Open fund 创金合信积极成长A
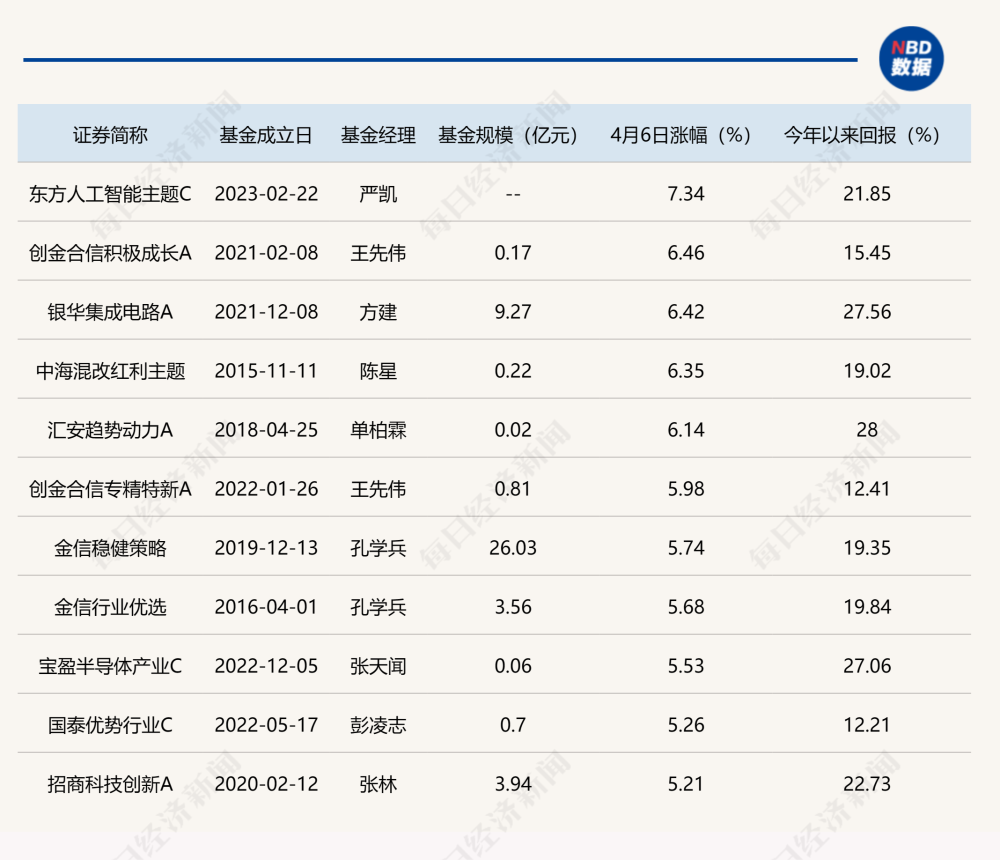The image size is (1000, 860). [110, 253]
